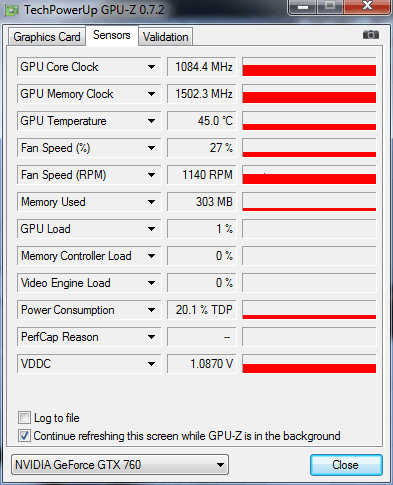
Task: Maximize the GPU-Z window
Action: [330, 7]
